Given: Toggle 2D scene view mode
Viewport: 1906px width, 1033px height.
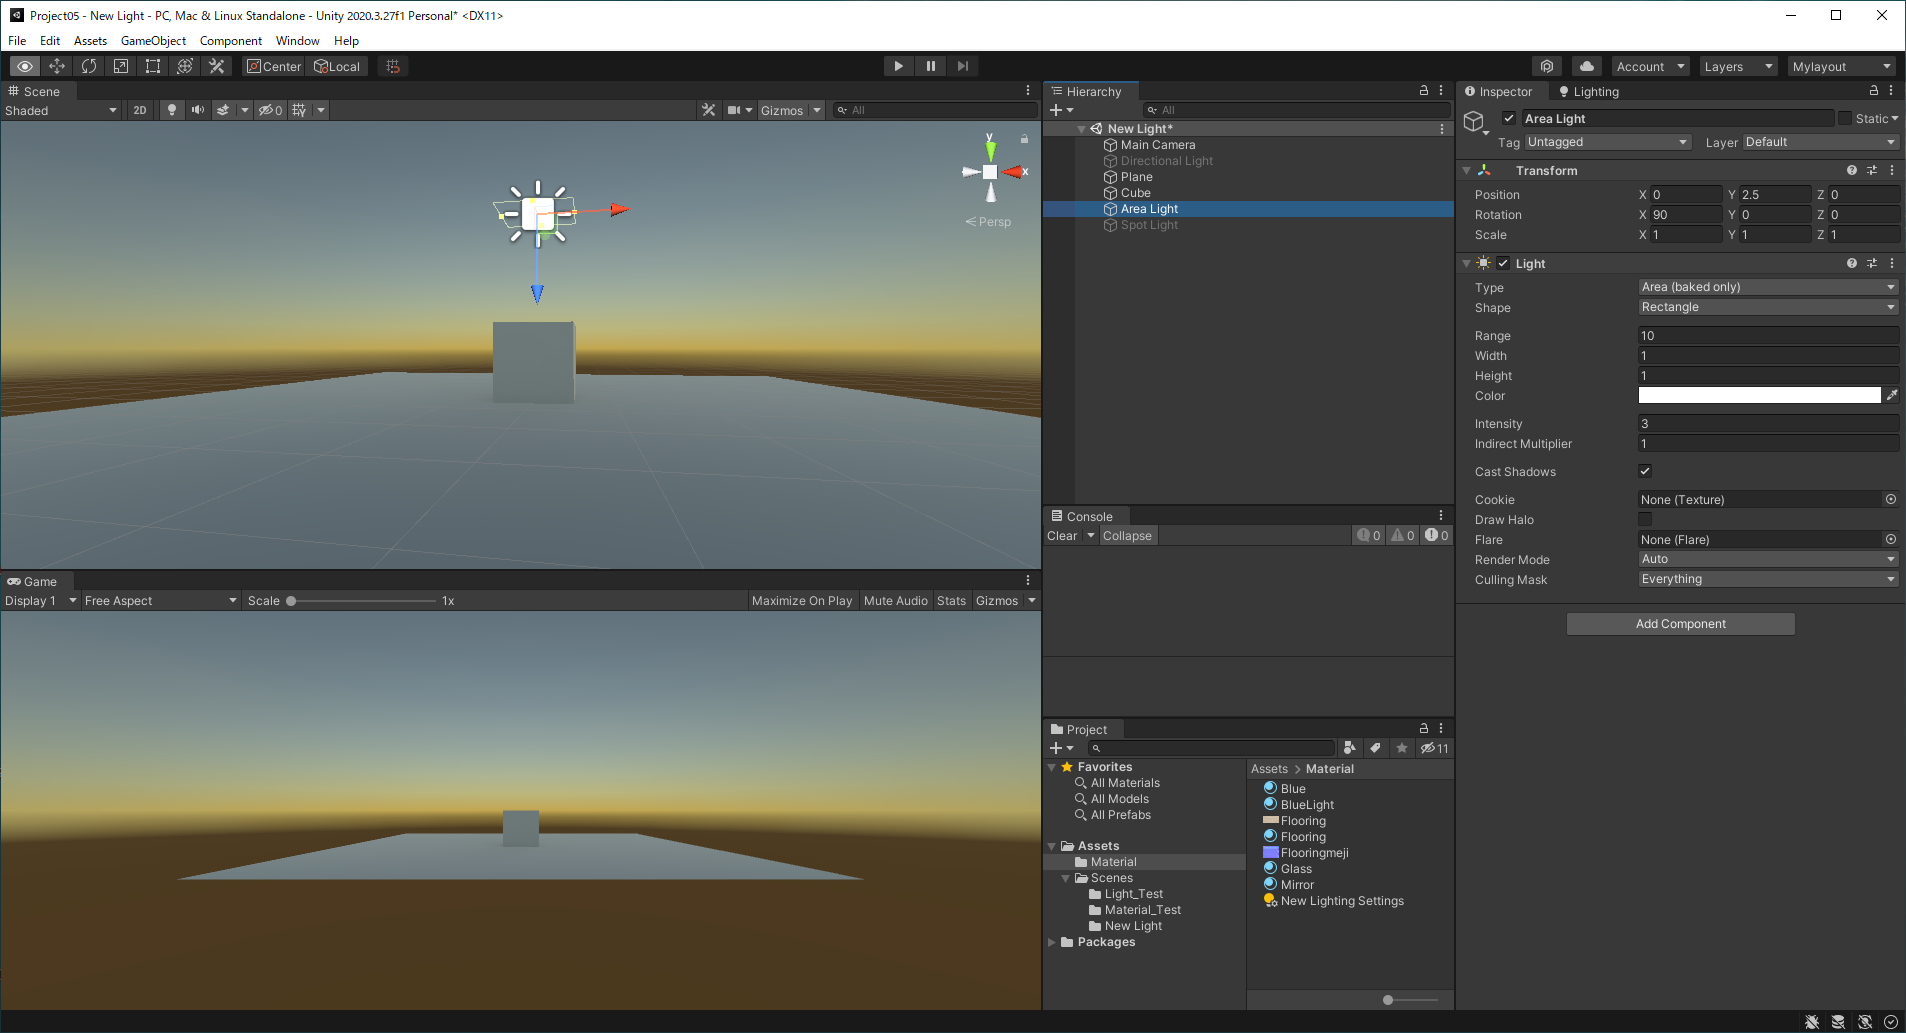Looking at the screenshot, I should (x=140, y=110).
